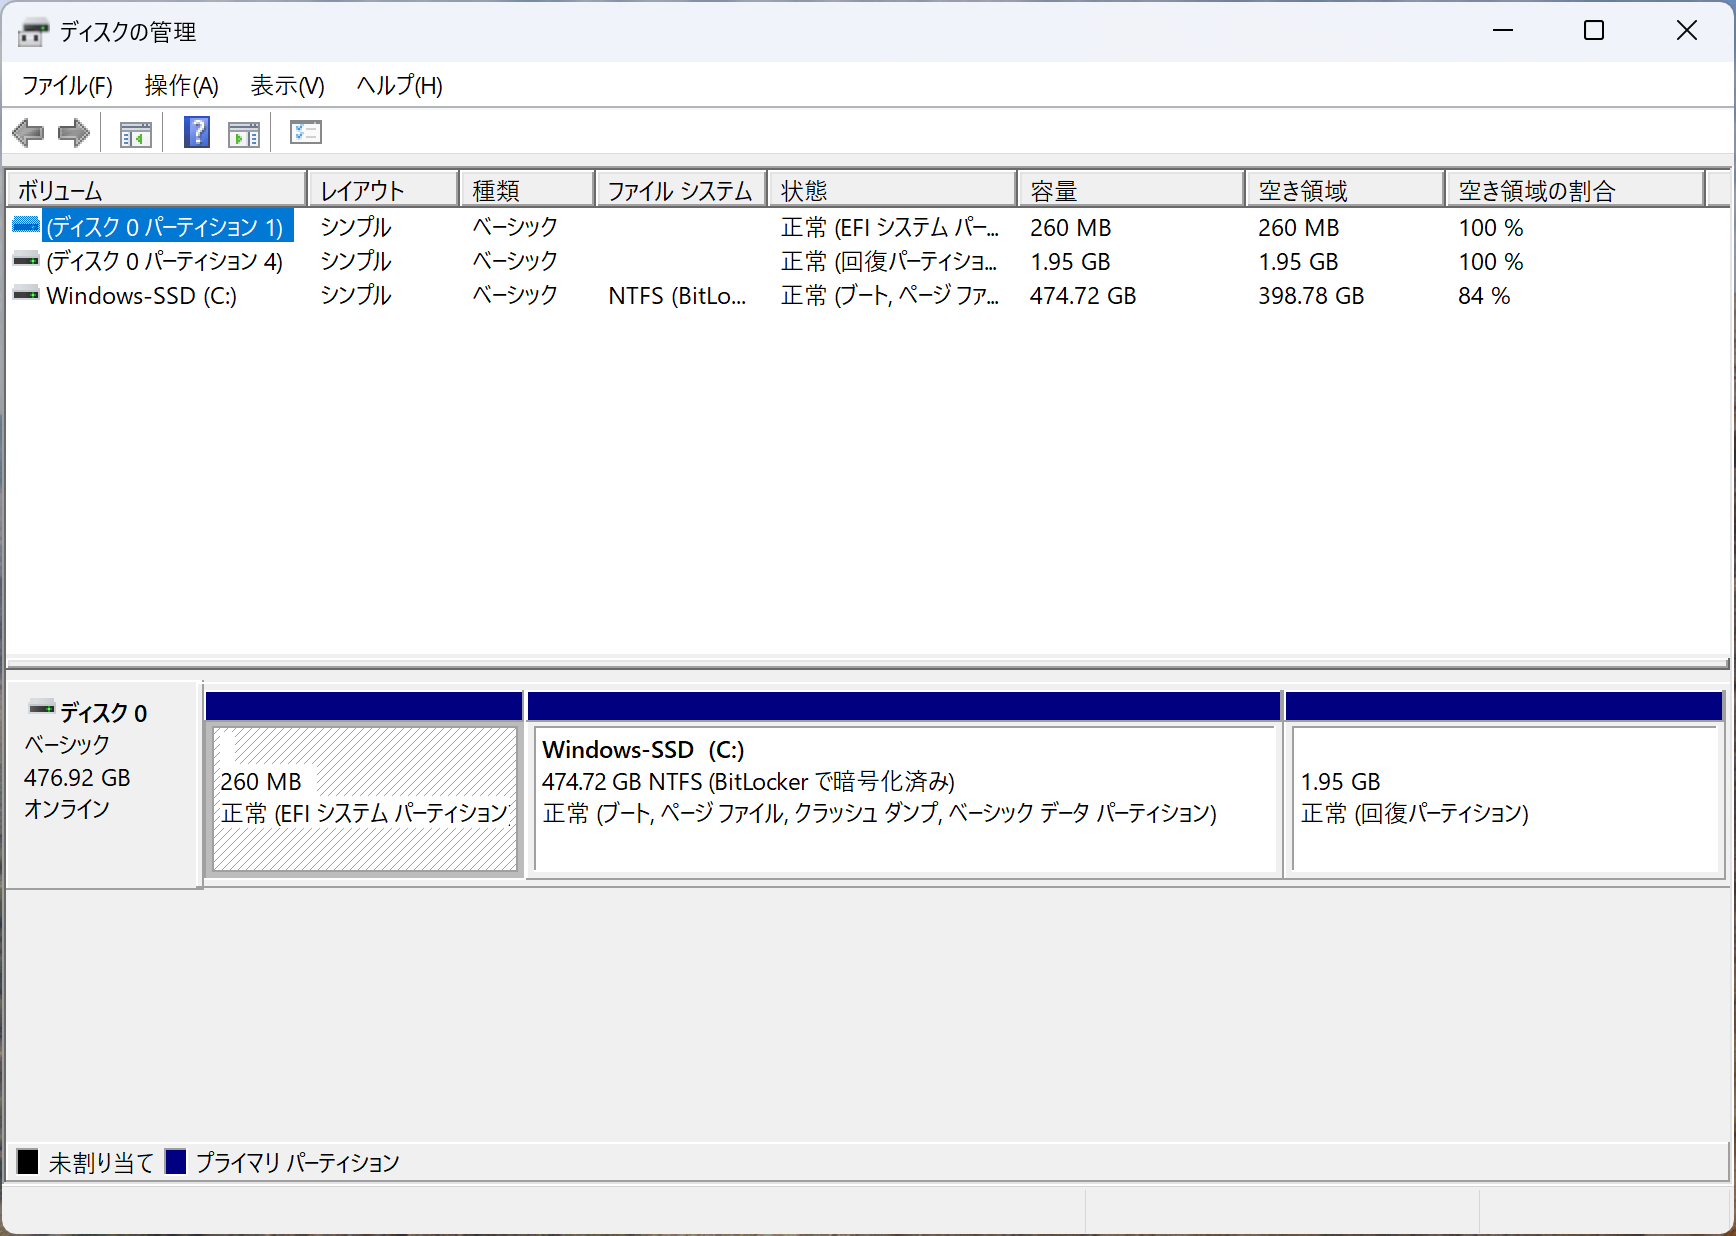The image size is (1736, 1236).
Task: Click the ファイル システム column header
Action: tap(680, 190)
